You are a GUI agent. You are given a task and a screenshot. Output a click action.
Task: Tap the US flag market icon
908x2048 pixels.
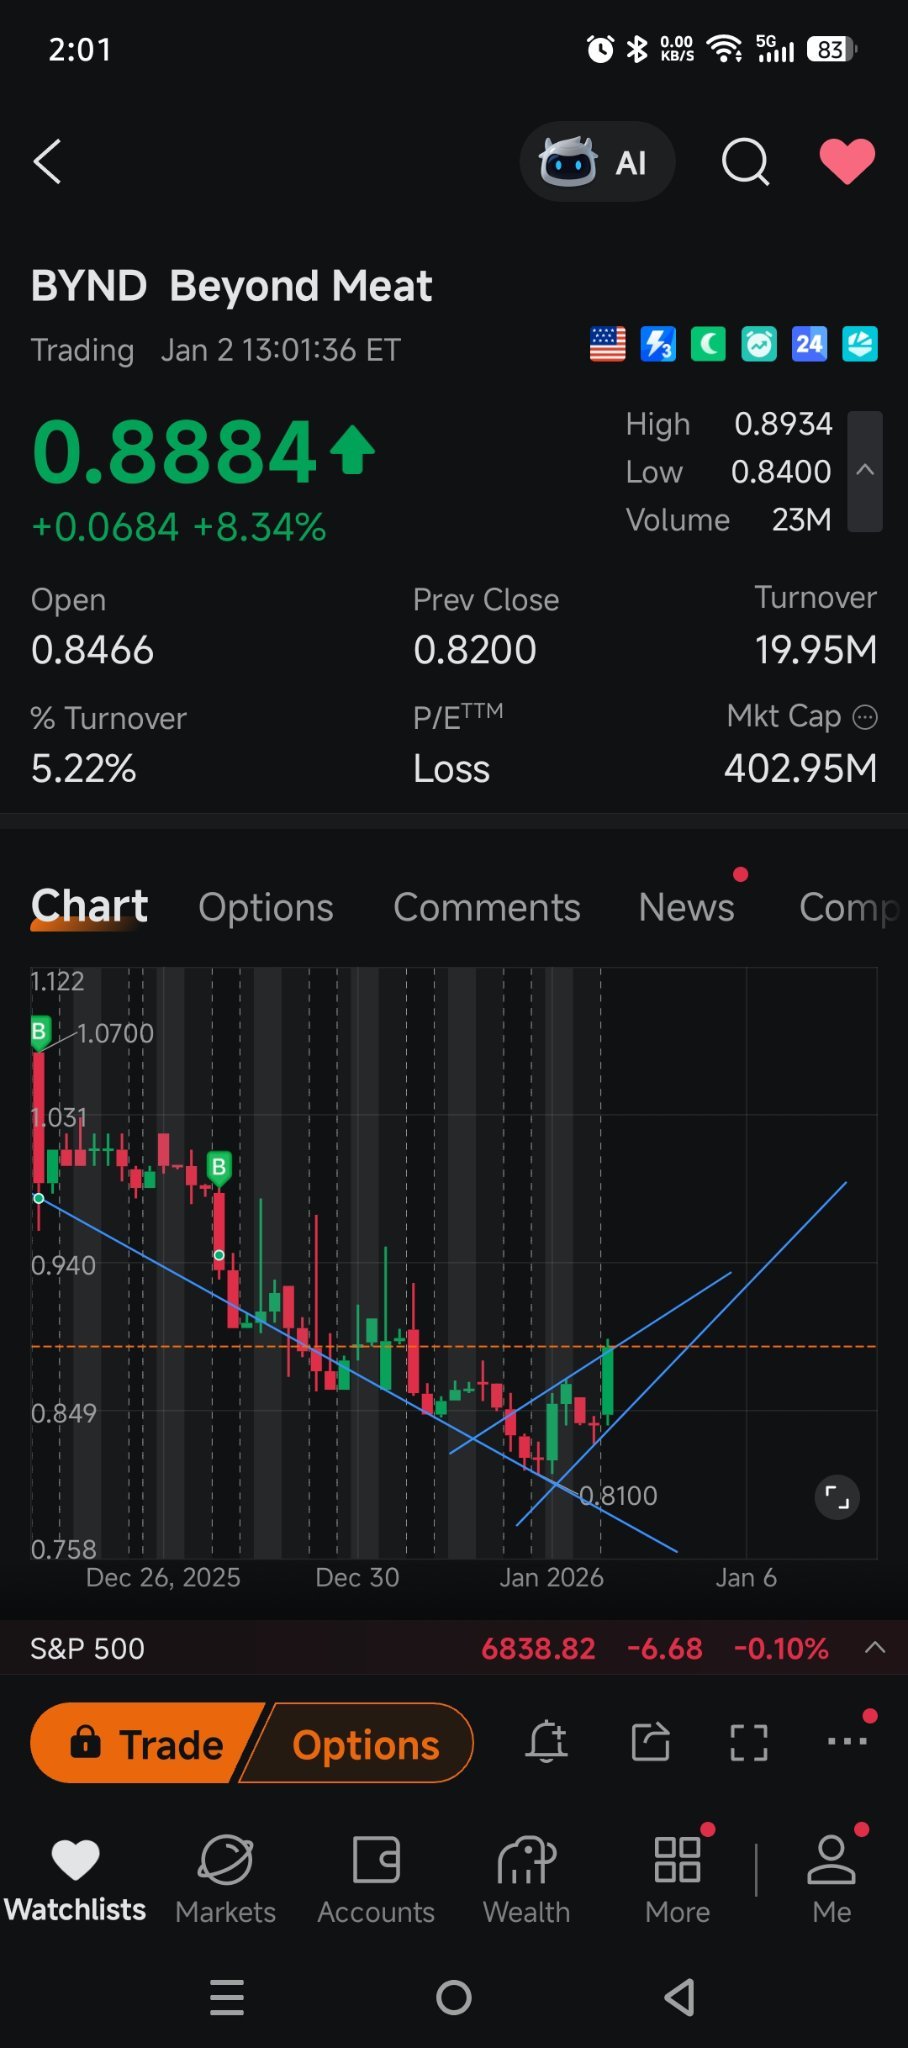tap(608, 344)
